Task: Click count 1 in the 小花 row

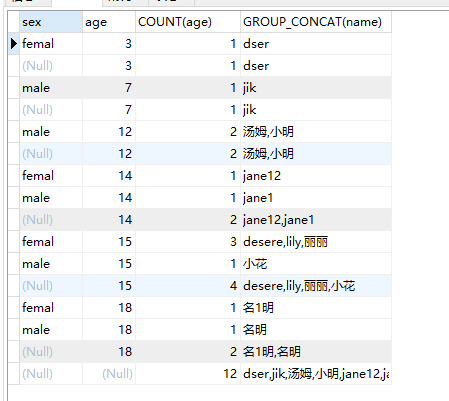Action: pos(188,264)
